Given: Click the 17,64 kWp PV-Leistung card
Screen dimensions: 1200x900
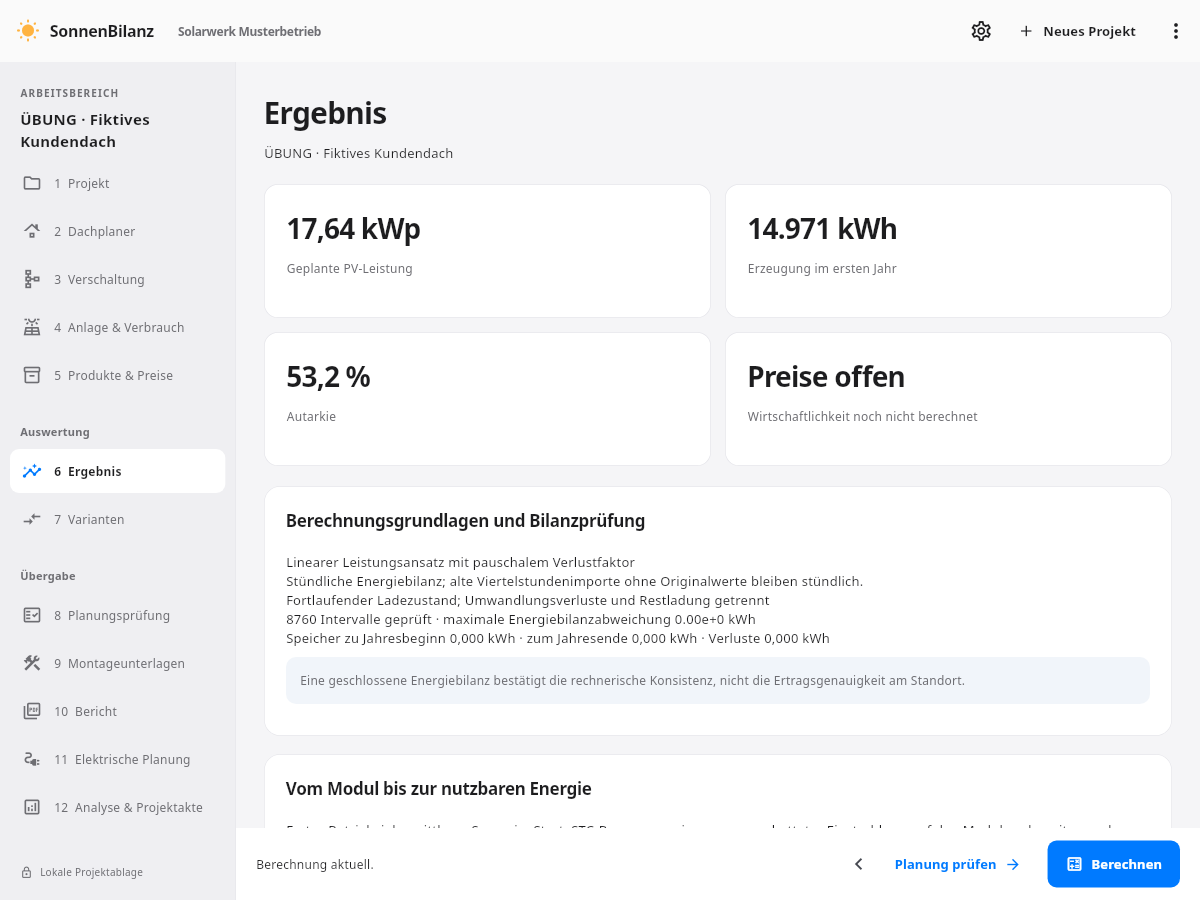Looking at the screenshot, I should [x=487, y=251].
